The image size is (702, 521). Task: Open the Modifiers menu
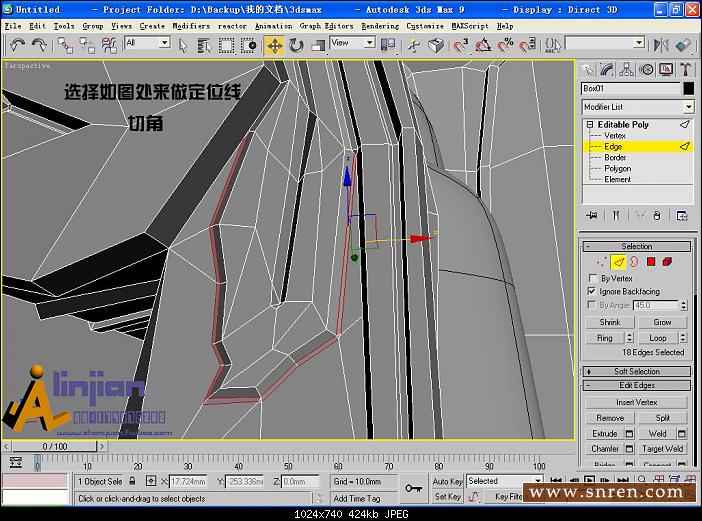point(191,26)
